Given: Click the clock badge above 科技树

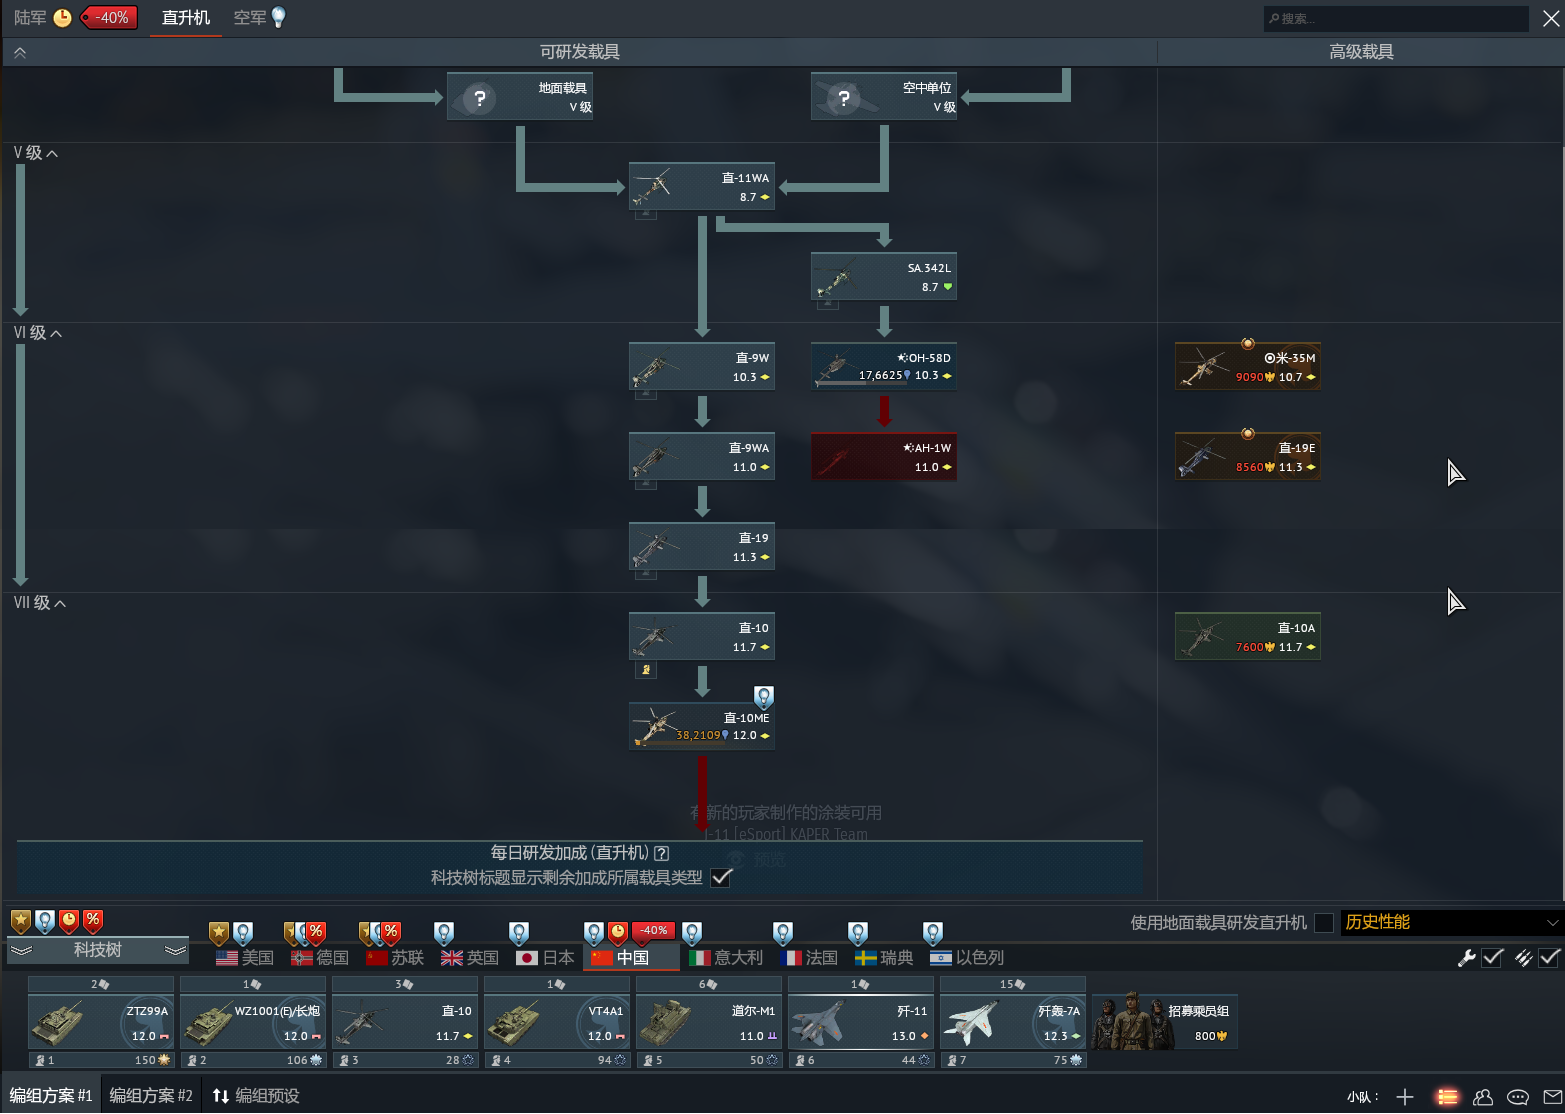Looking at the screenshot, I should tap(69, 920).
